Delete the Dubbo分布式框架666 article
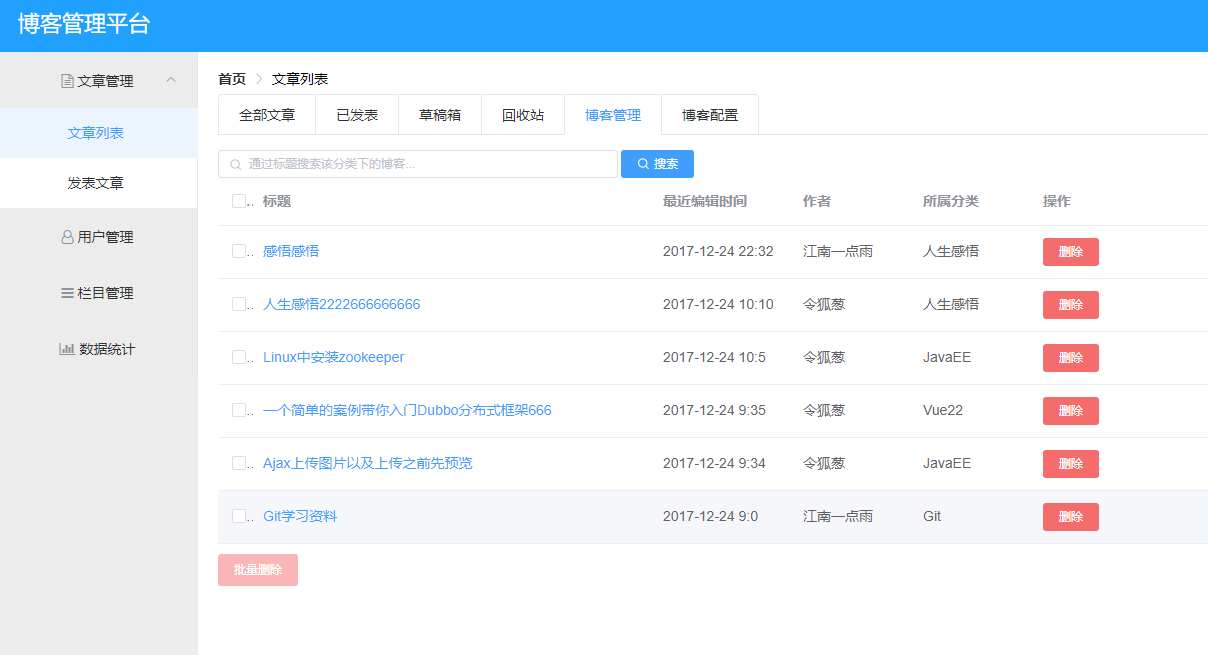Screen dimensions: 1208x655 1070,411
